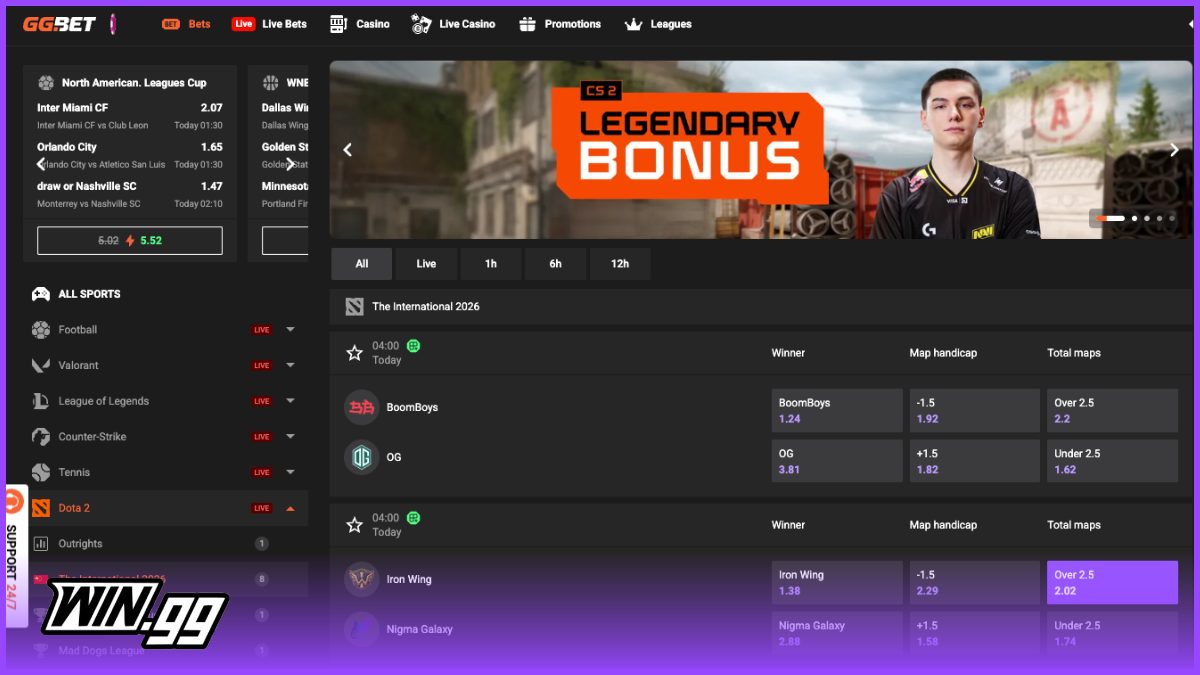
Task: Click the BoomBoys team logo
Action: [361, 407]
